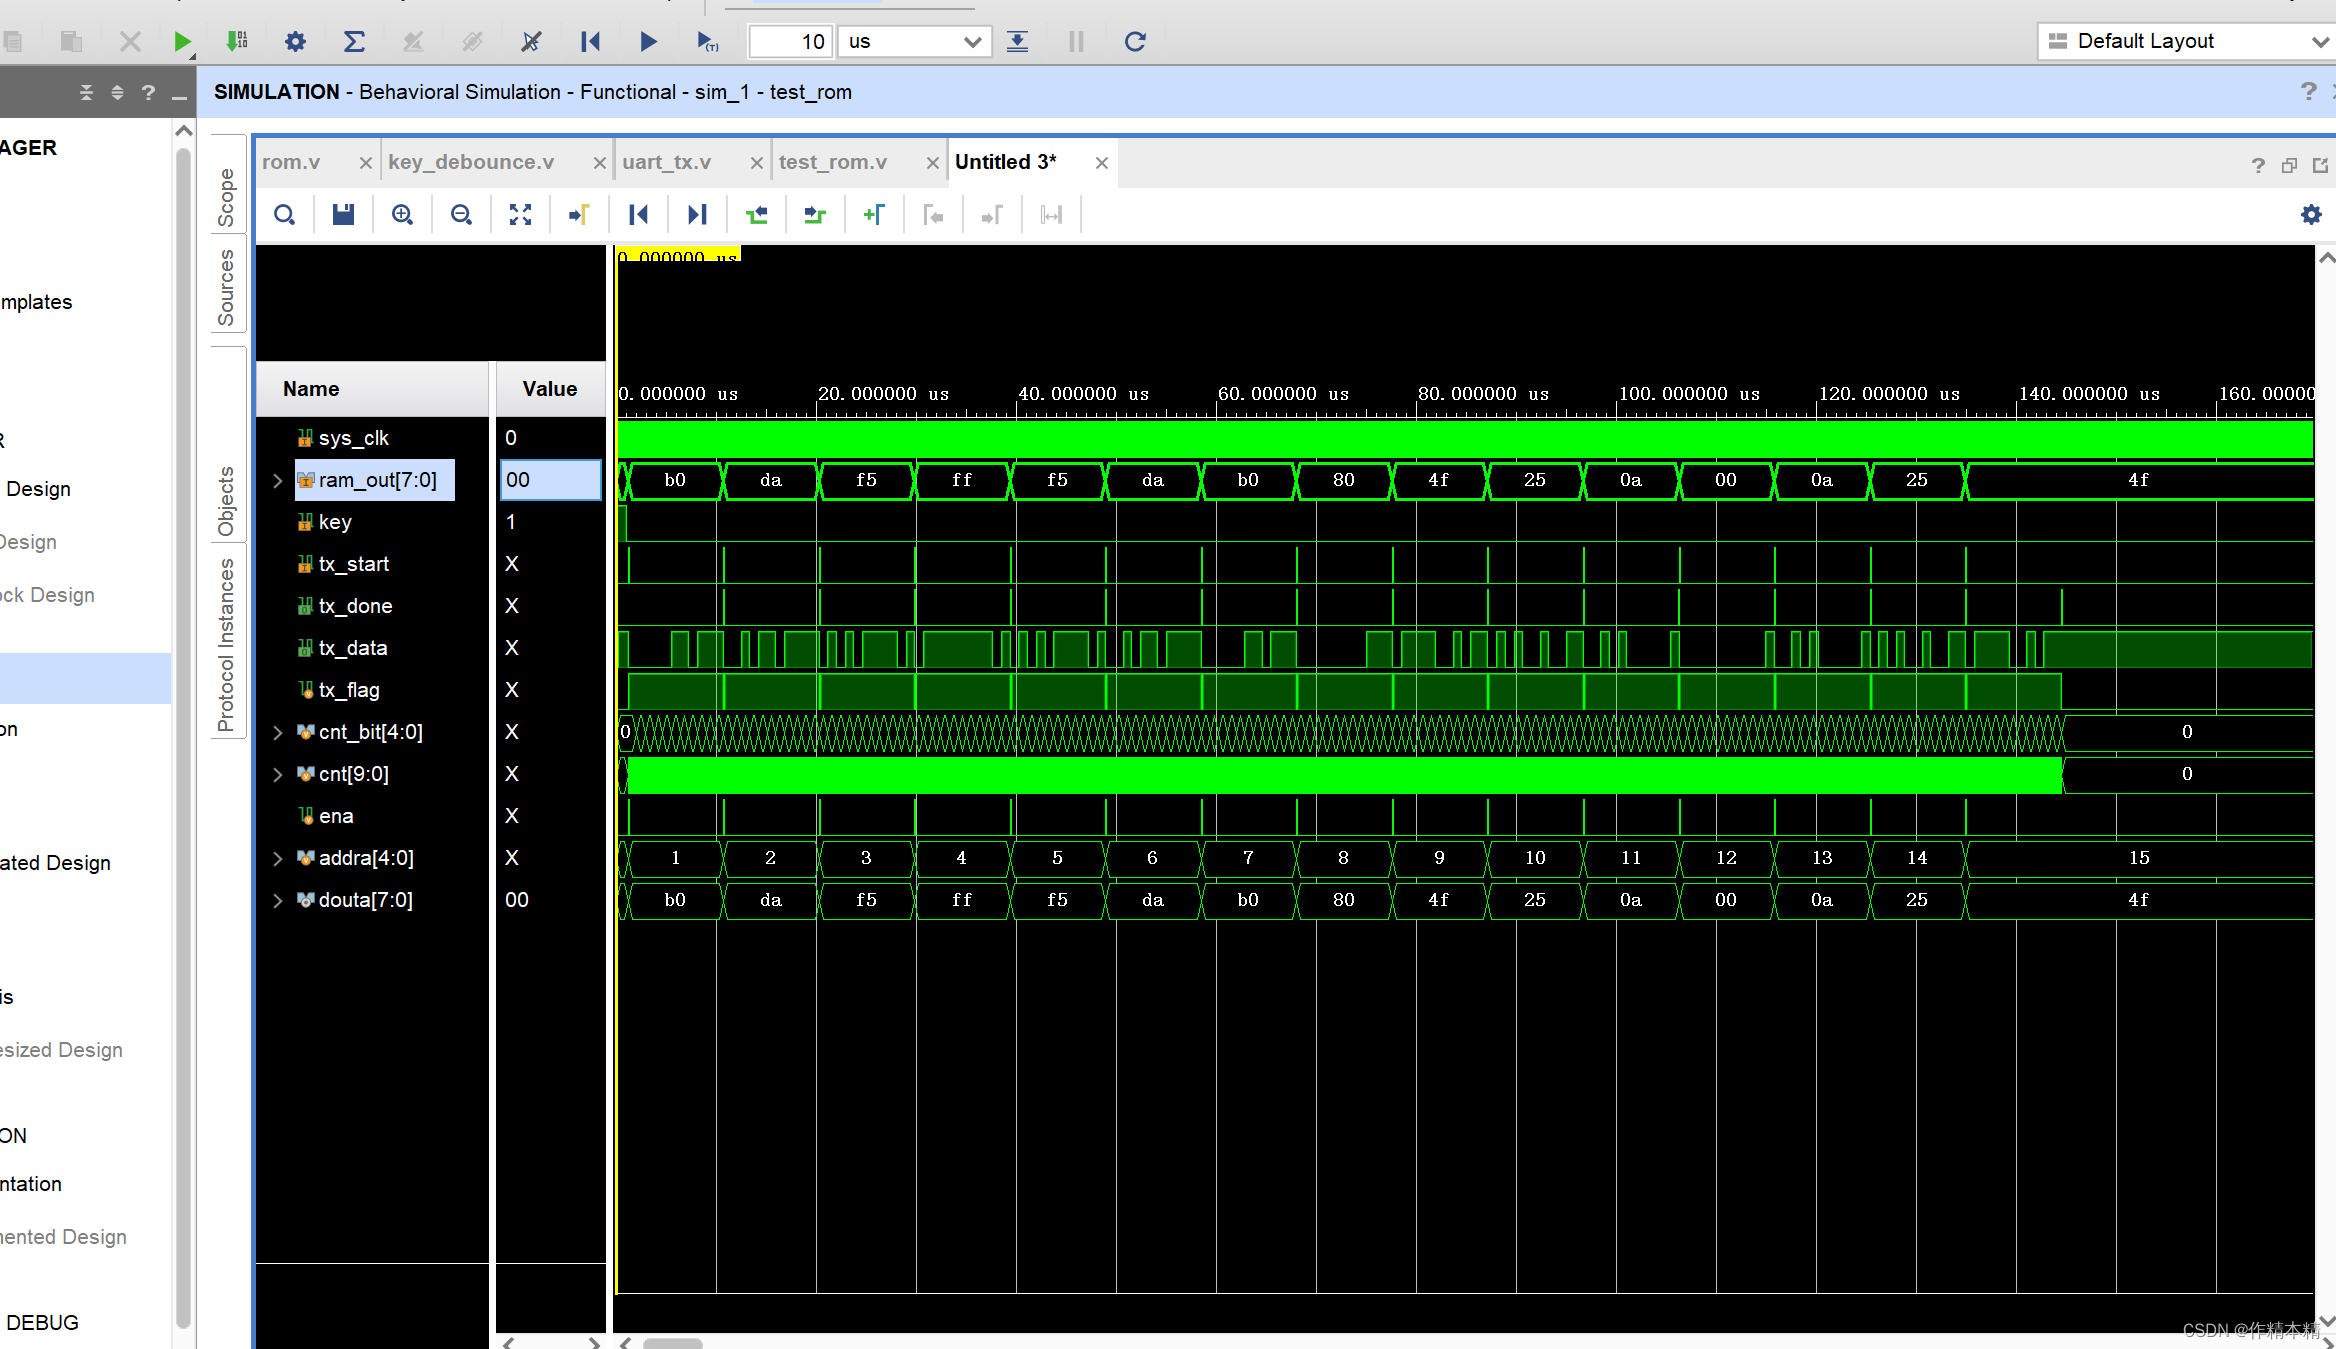Screen dimensions: 2336x1349
Task: Switch to rom.v tab
Action: coord(291,162)
